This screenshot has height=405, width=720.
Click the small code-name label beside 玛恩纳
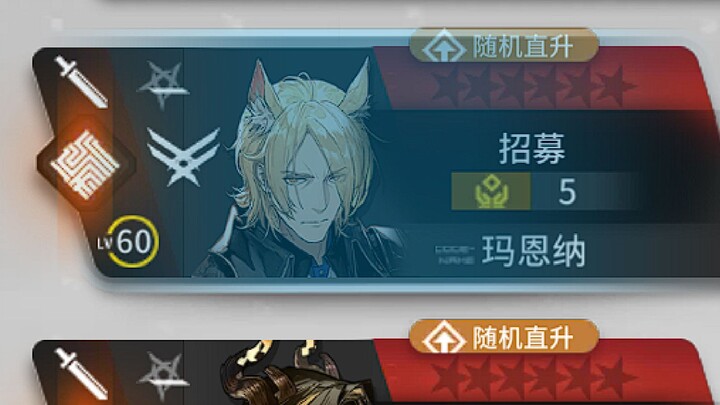point(455,255)
